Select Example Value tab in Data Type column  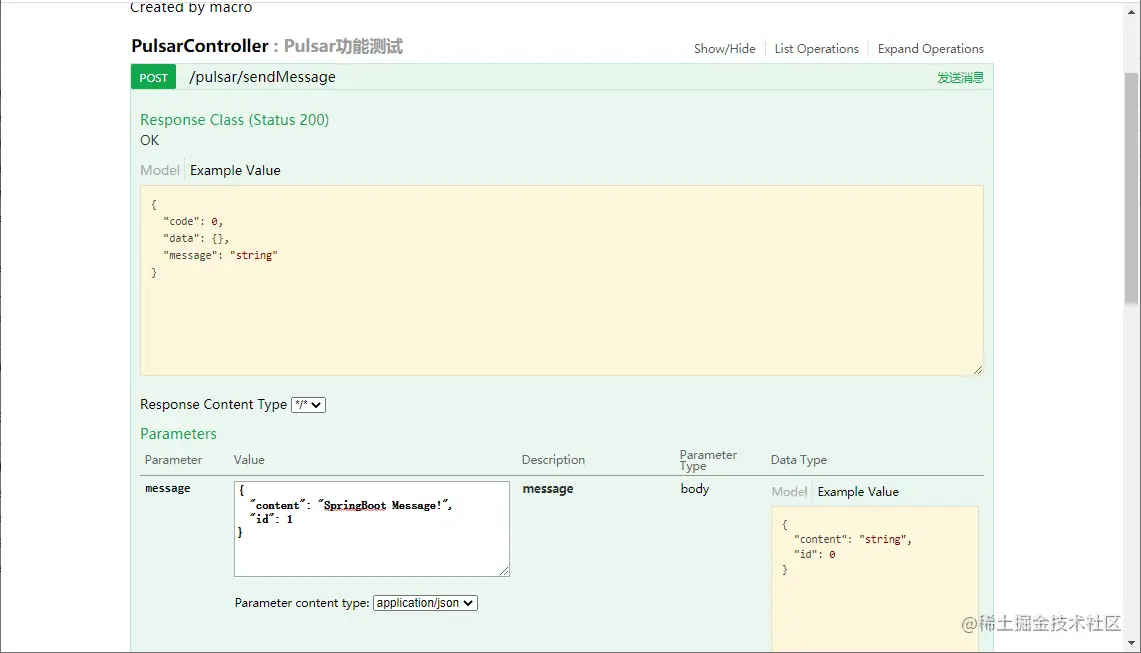point(858,491)
